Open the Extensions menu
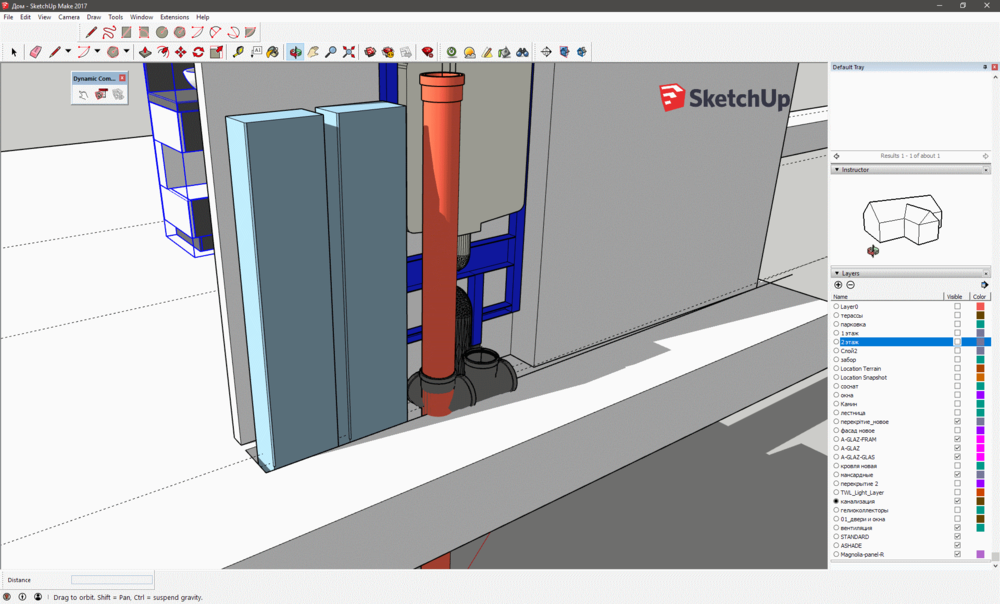Screen dimensions: 1000x604 pos(174,17)
